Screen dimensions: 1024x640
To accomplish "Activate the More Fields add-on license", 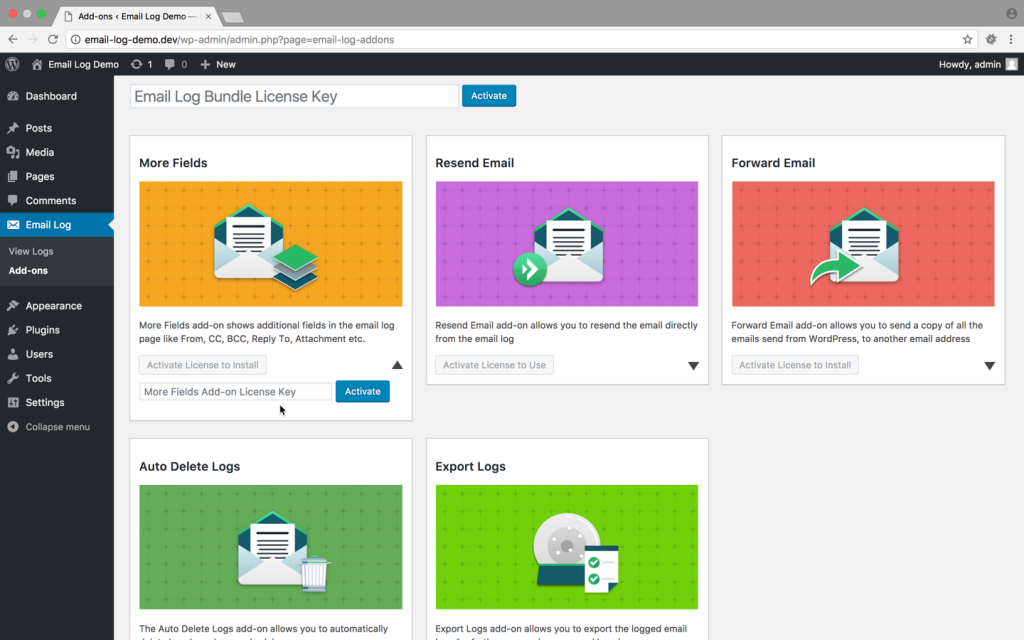I will click(362, 392).
